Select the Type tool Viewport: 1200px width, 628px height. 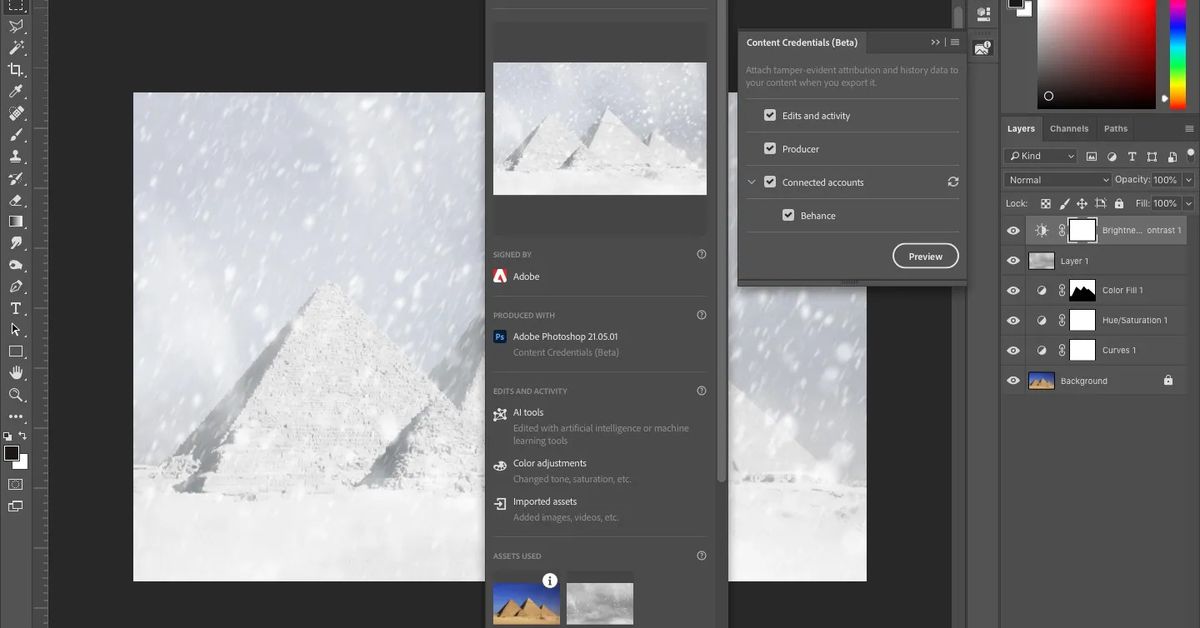16,308
